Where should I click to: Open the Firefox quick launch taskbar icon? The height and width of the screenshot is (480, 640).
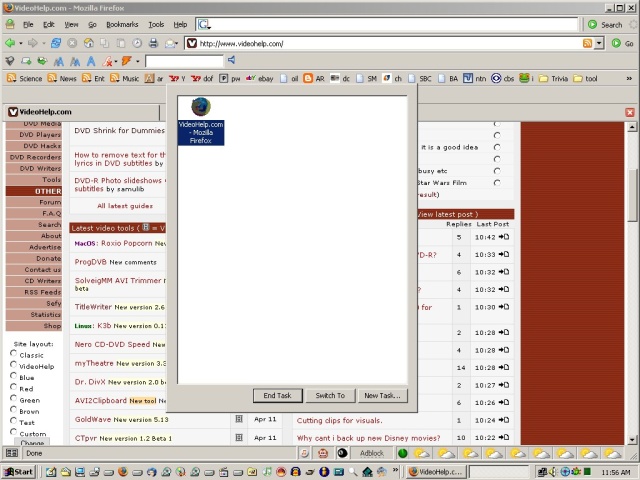tap(122, 472)
